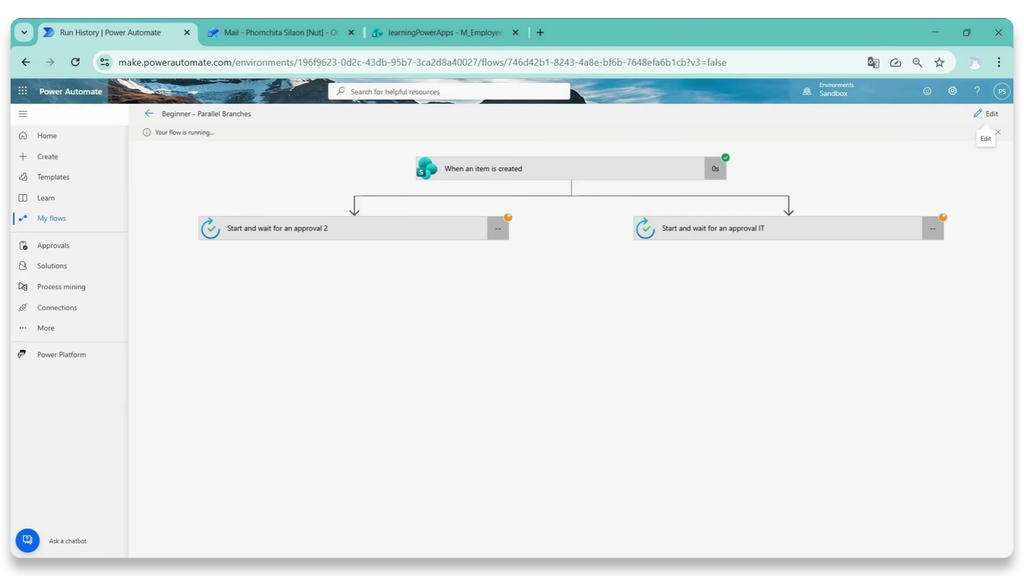The height and width of the screenshot is (576, 1024).
Task: Expand Start and wait for an approval IT
Action: (788, 229)
